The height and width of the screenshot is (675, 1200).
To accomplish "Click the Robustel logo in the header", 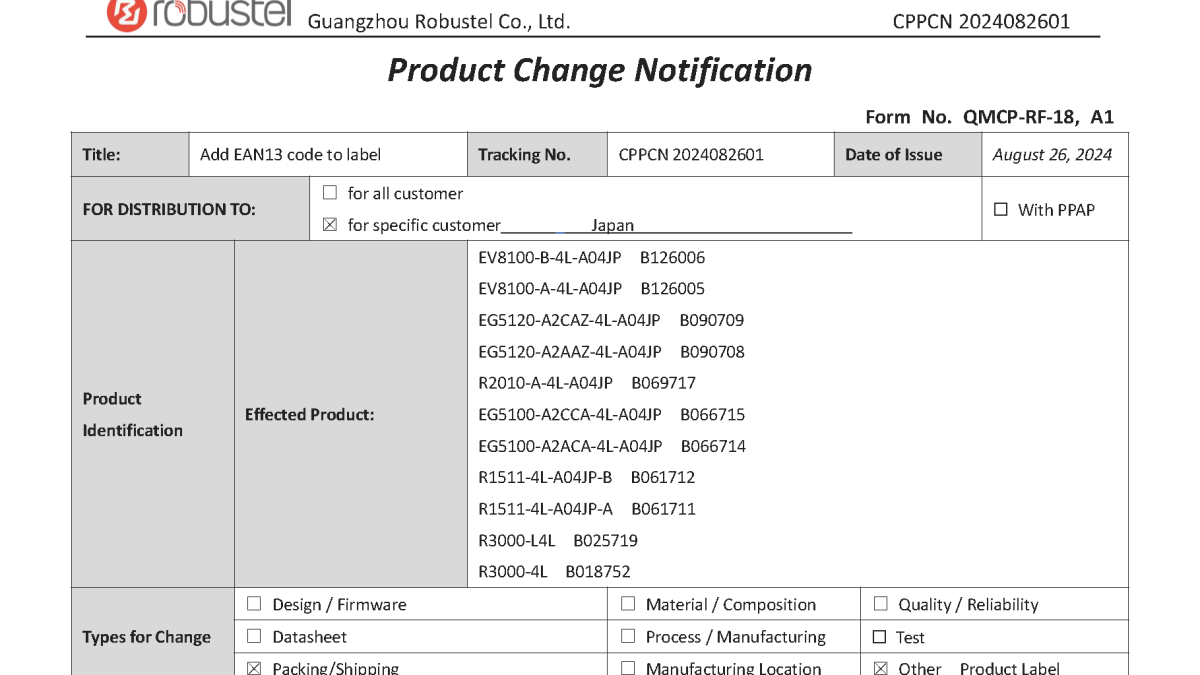I will coord(199,14).
